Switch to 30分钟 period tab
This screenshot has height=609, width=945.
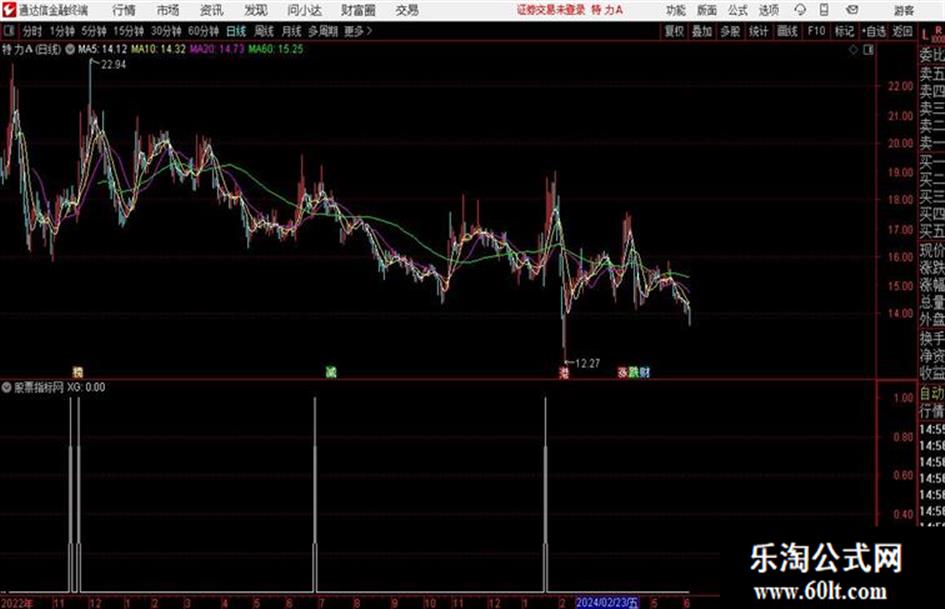pyautogui.click(x=166, y=31)
